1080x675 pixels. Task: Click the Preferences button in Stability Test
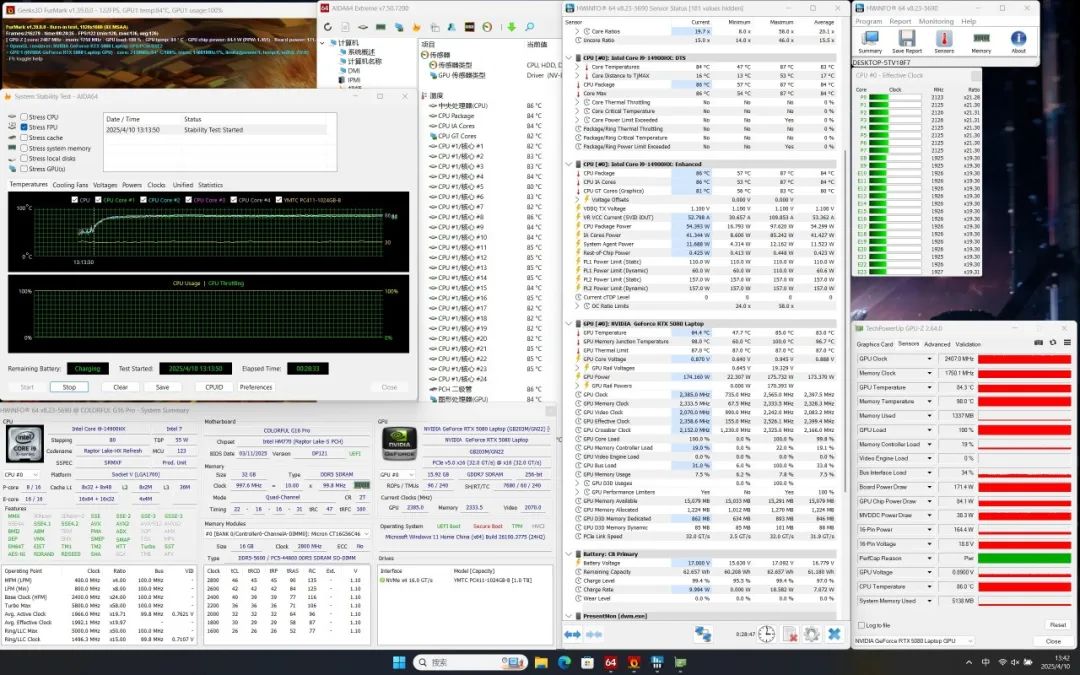click(256, 387)
